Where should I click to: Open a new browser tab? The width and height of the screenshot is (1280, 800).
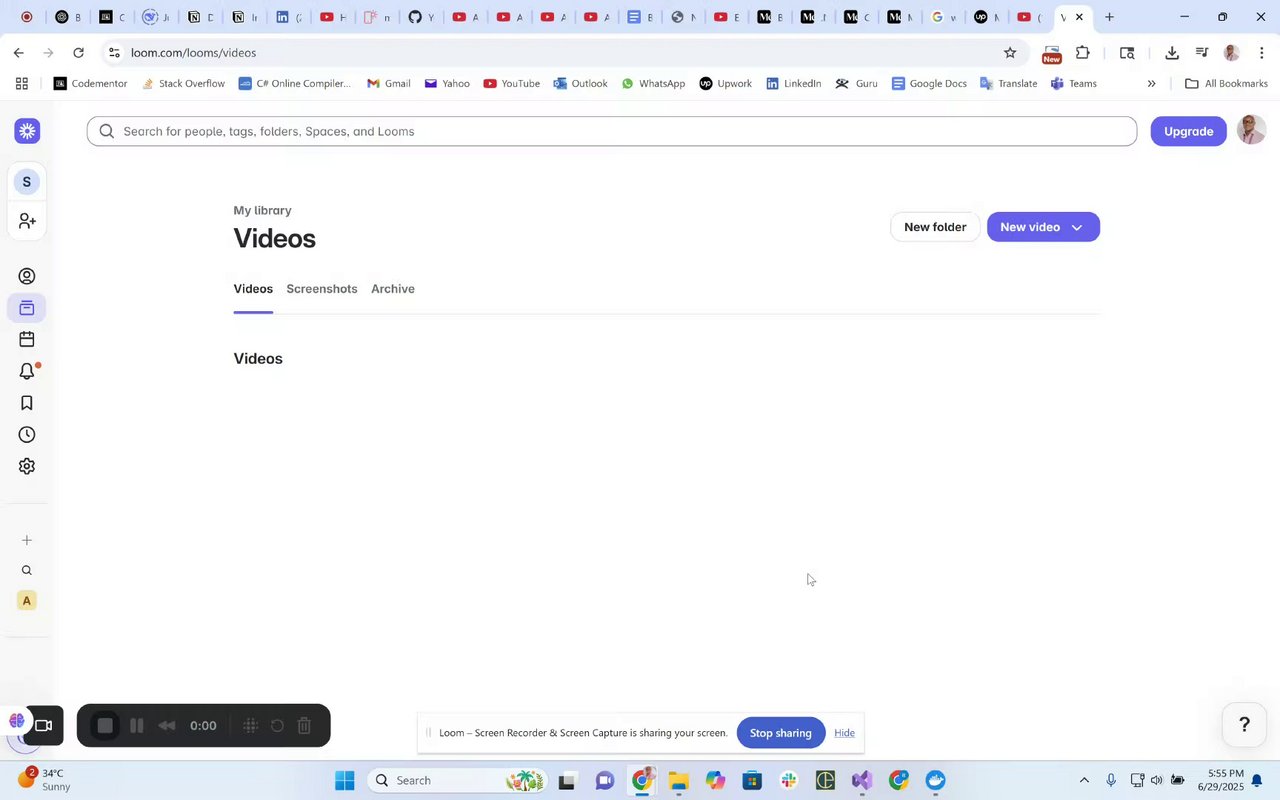[x=1109, y=17]
